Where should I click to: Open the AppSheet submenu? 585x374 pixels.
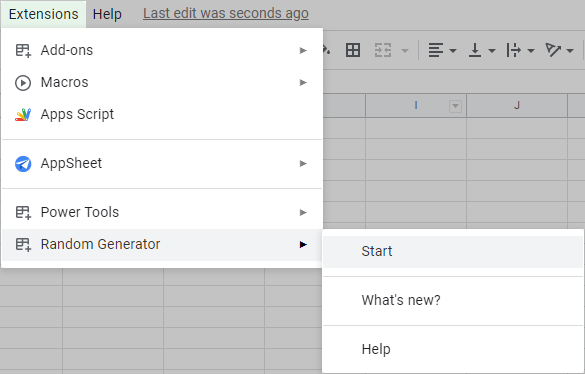click(162, 163)
